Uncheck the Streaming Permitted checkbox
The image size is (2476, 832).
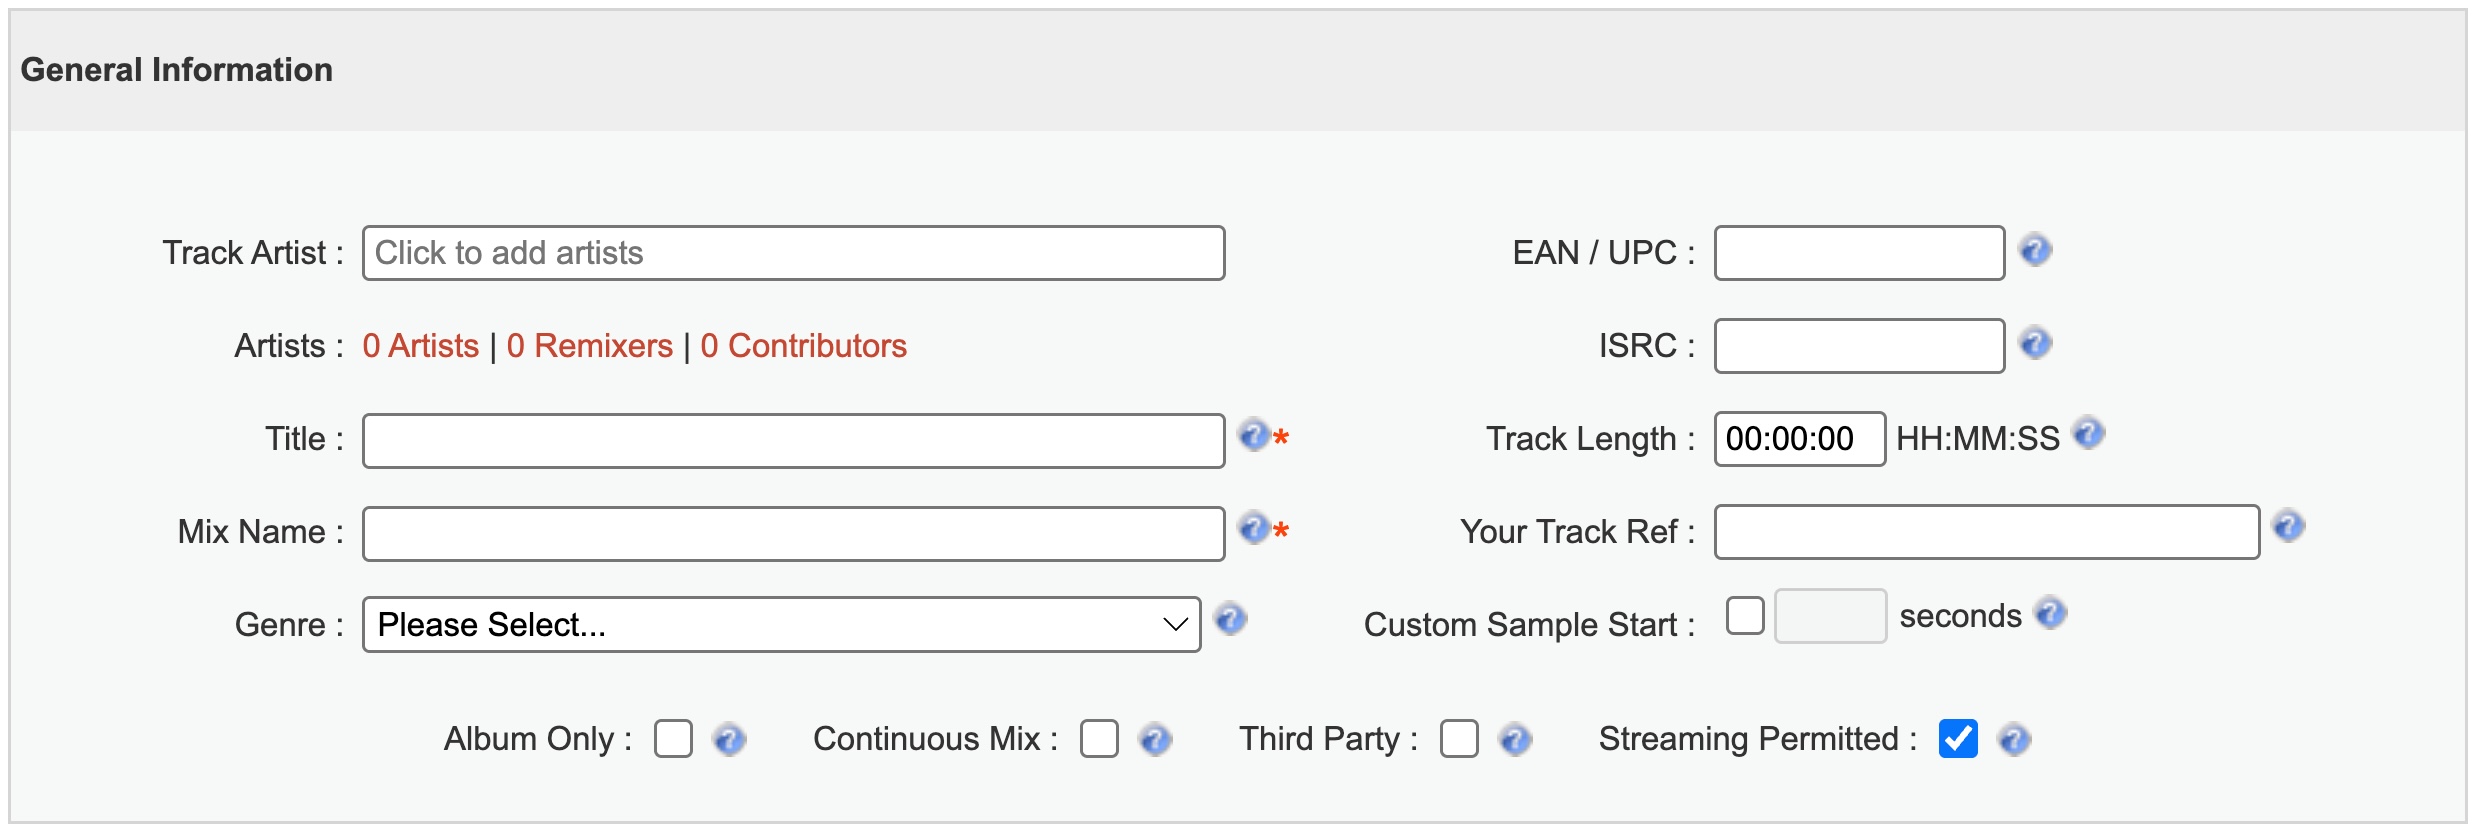tap(1958, 739)
